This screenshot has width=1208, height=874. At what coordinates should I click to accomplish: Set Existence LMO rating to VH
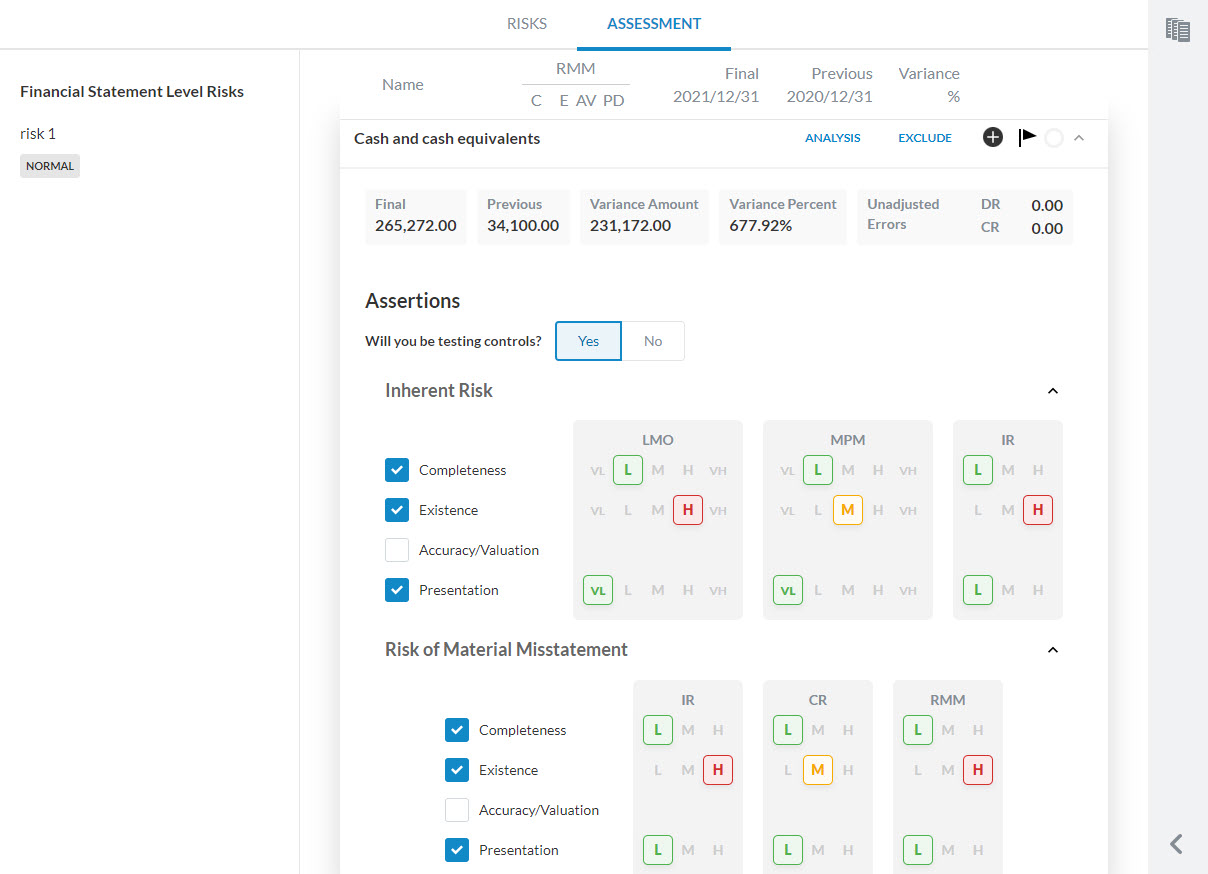[717, 510]
